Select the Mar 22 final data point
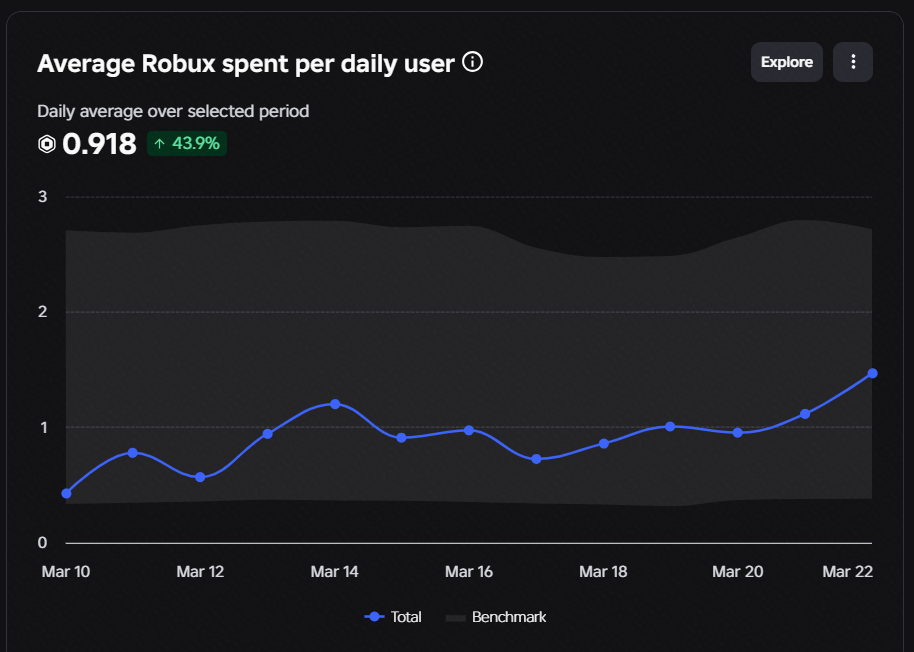 click(x=872, y=373)
